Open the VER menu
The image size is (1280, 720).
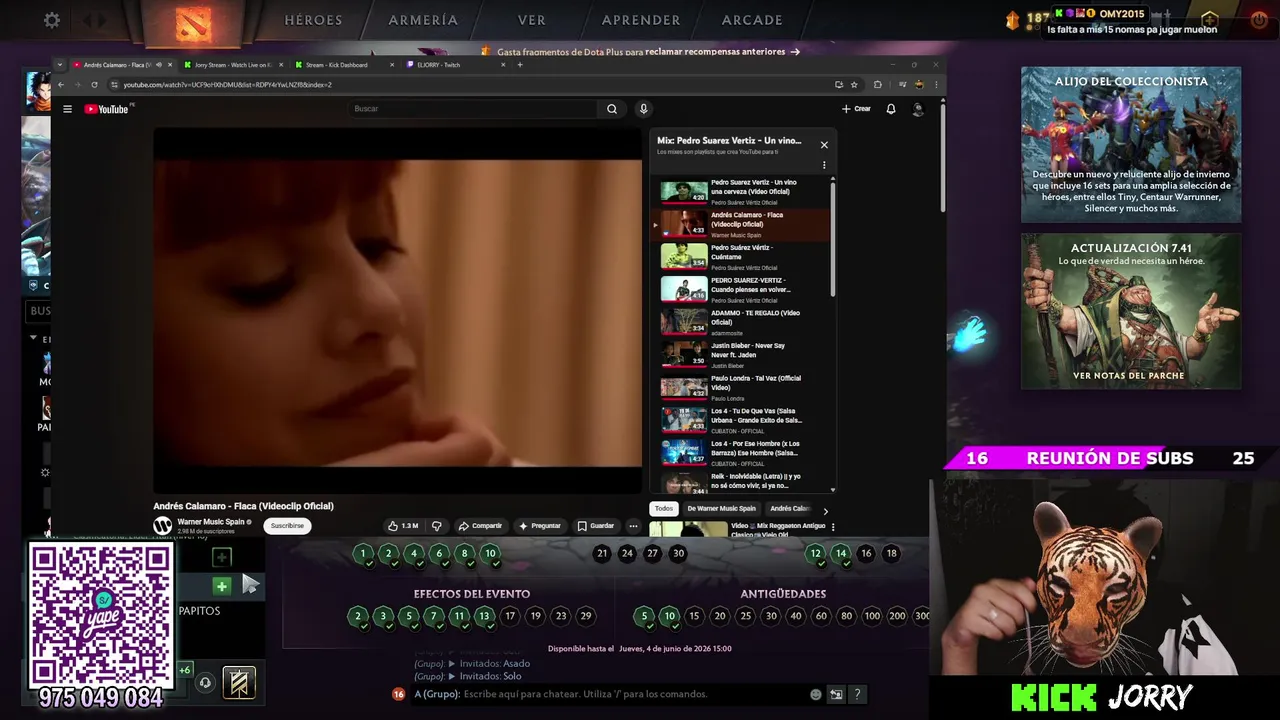point(532,20)
